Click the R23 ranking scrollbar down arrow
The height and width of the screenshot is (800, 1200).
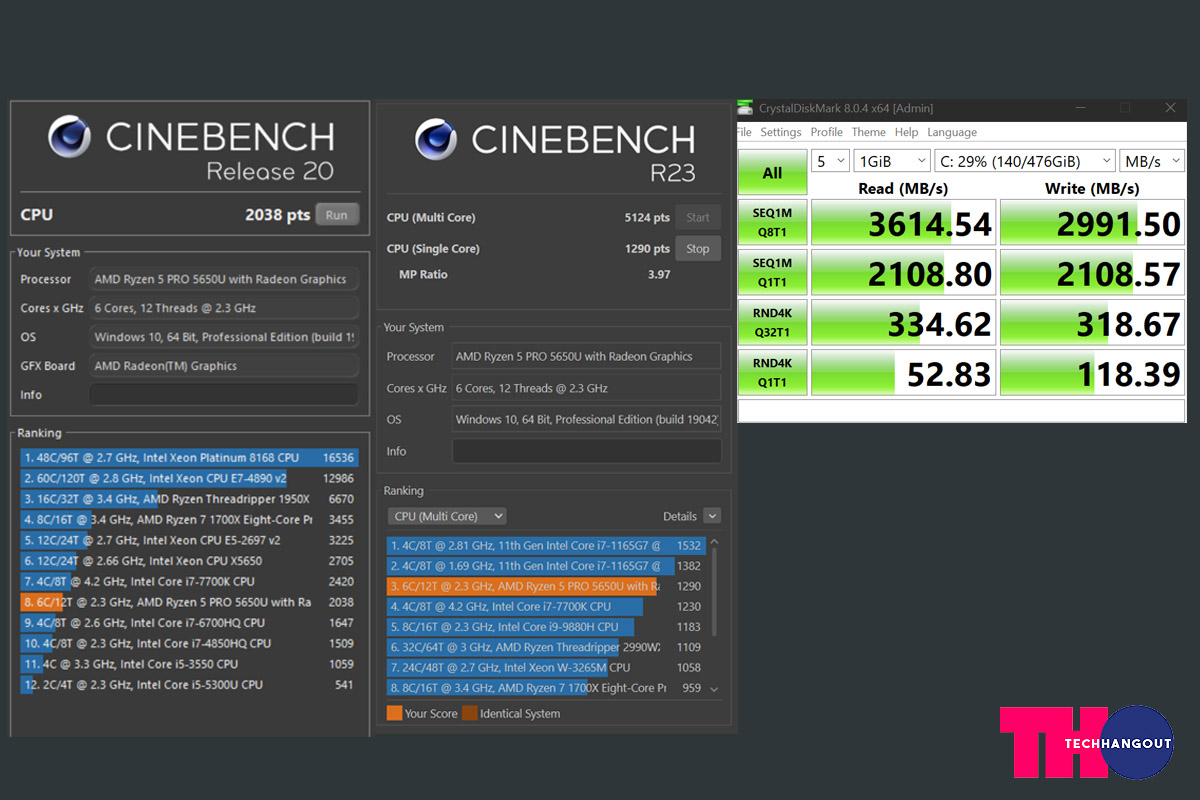pyautogui.click(x=714, y=689)
